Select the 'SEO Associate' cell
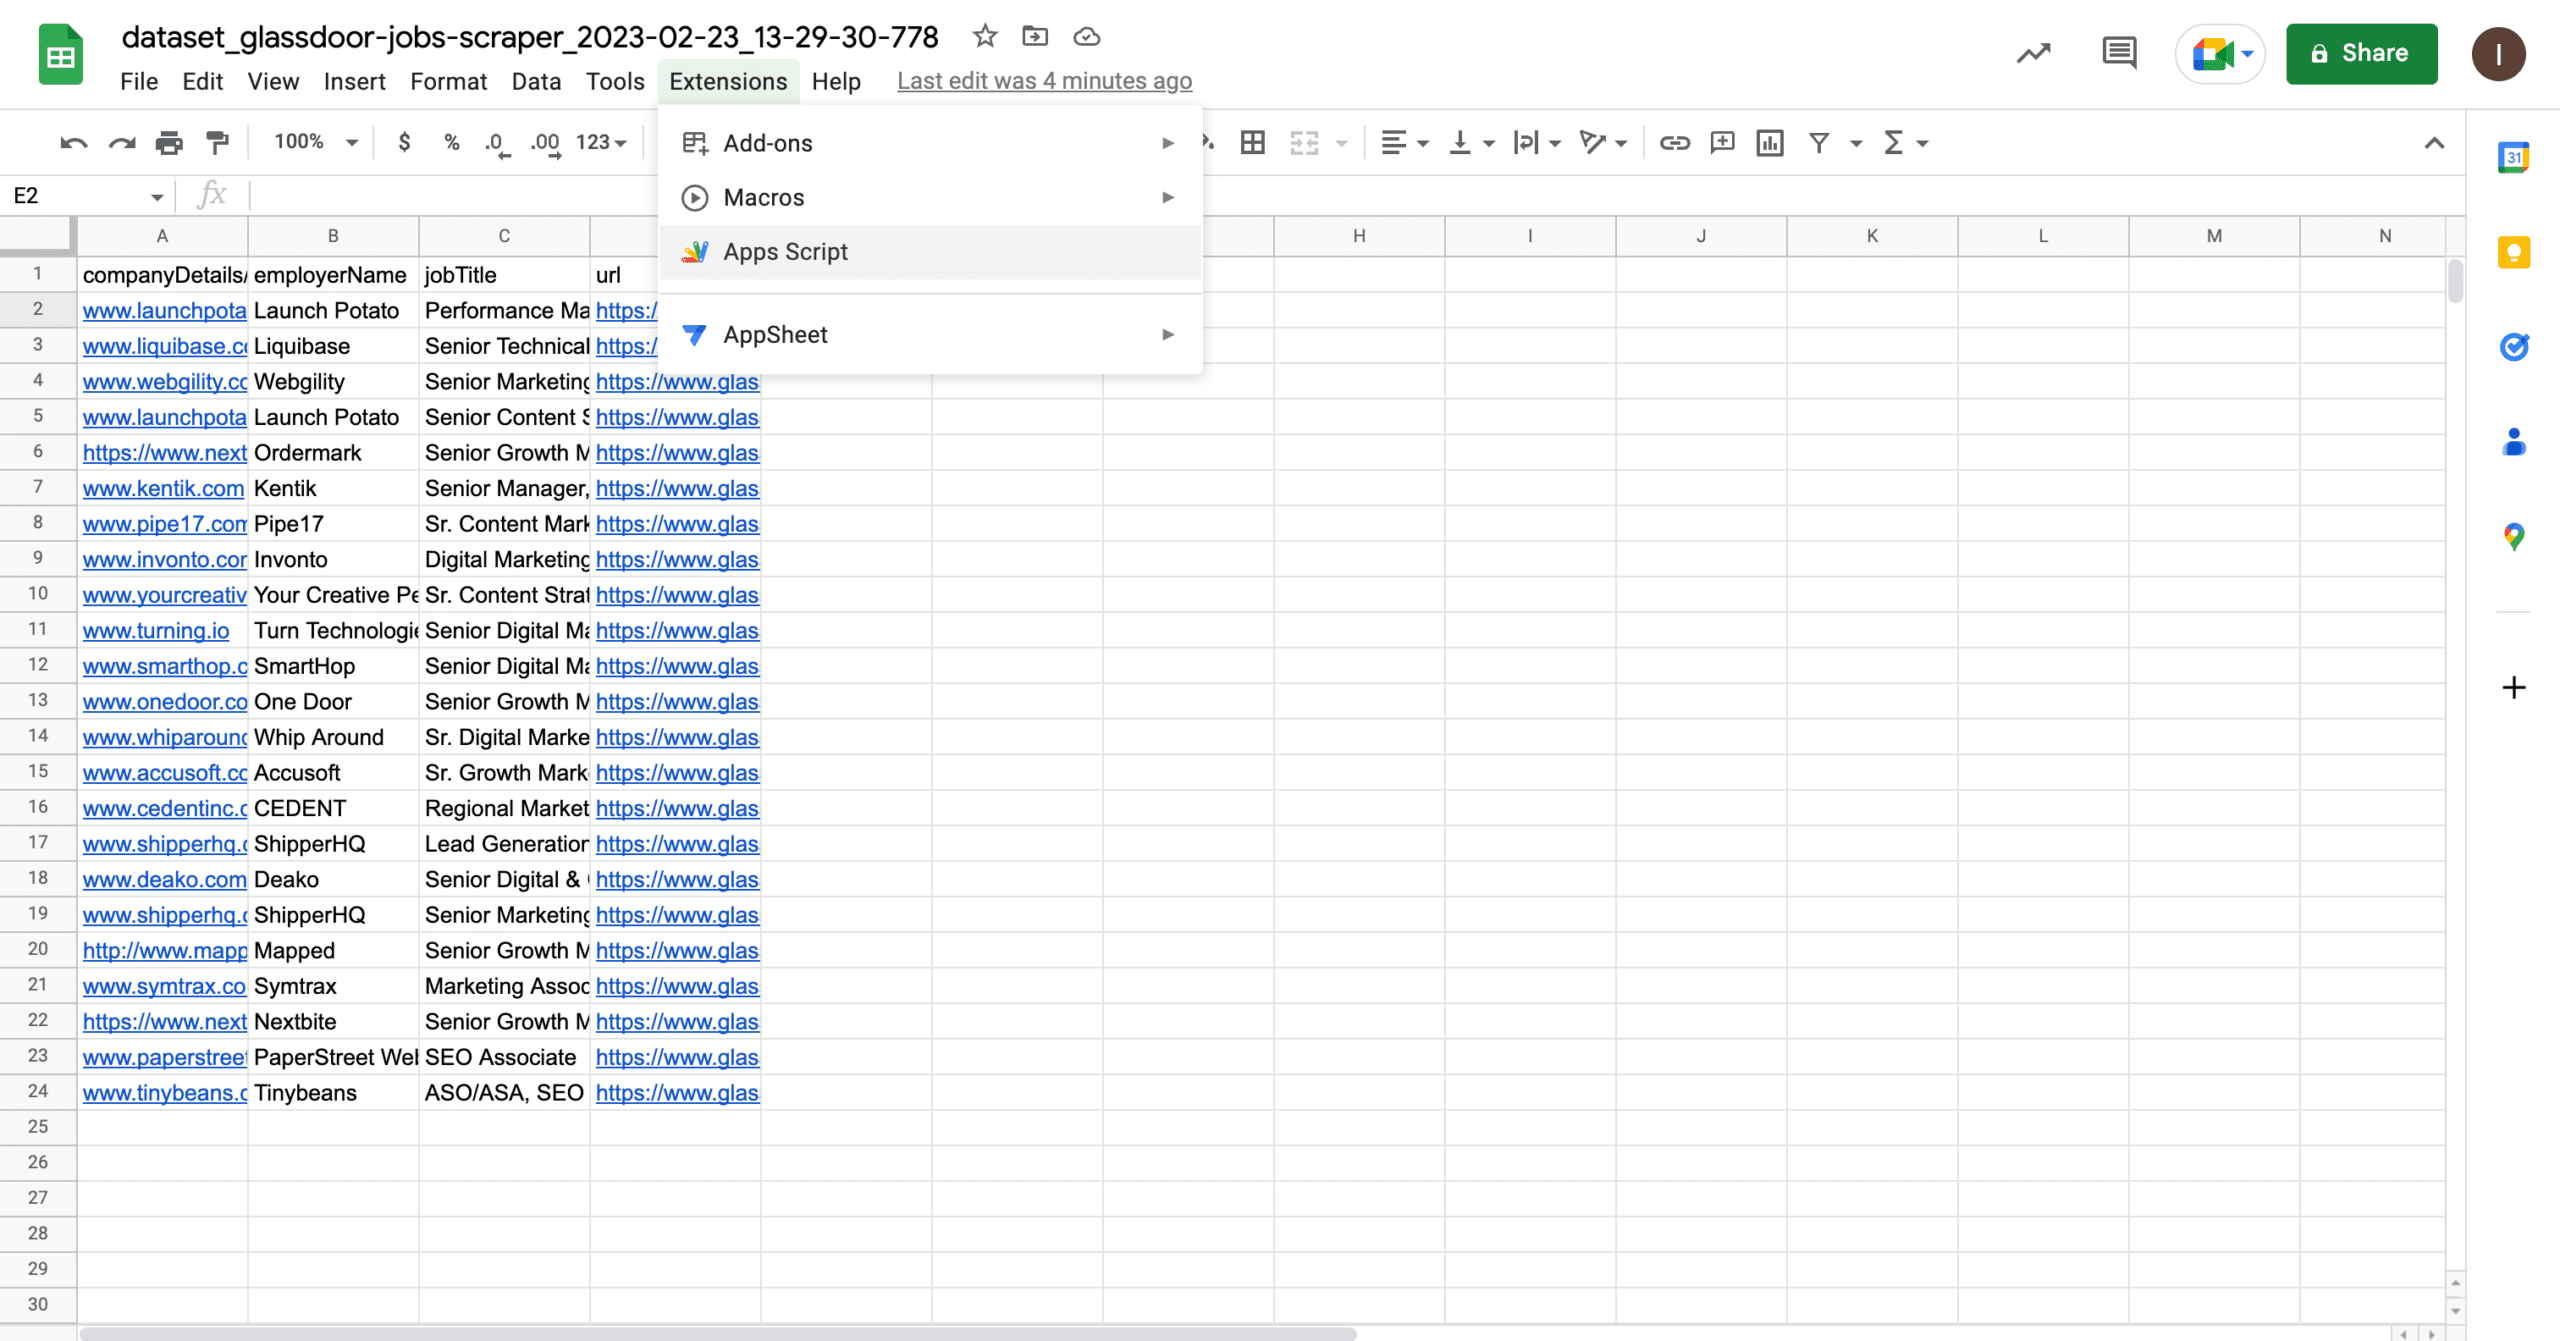This screenshot has width=2560, height=1341. click(504, 1057)
